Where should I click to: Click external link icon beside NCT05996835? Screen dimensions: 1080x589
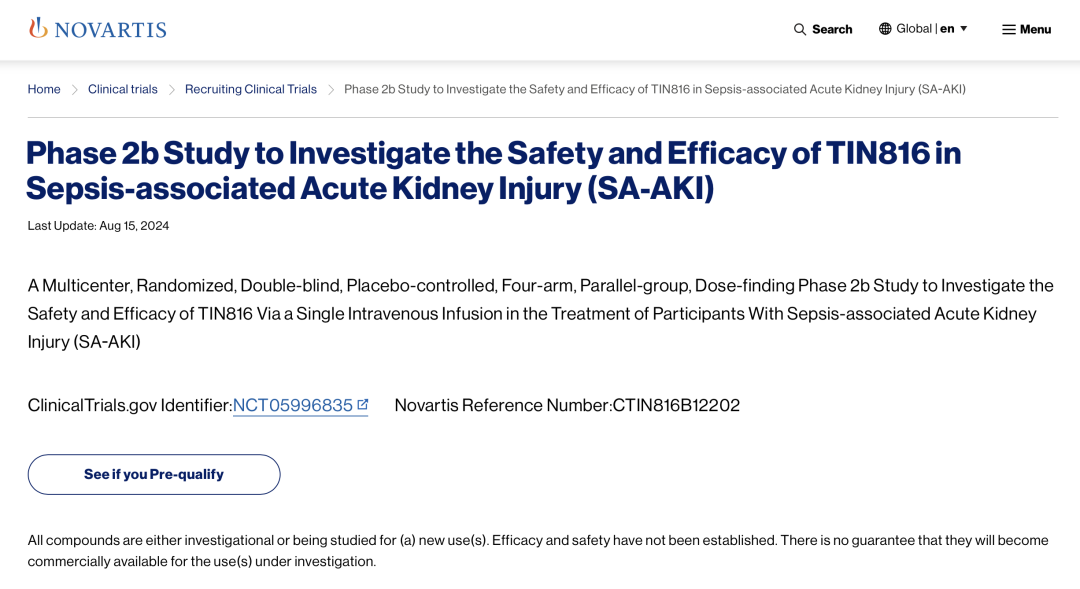tap(362, 404)
